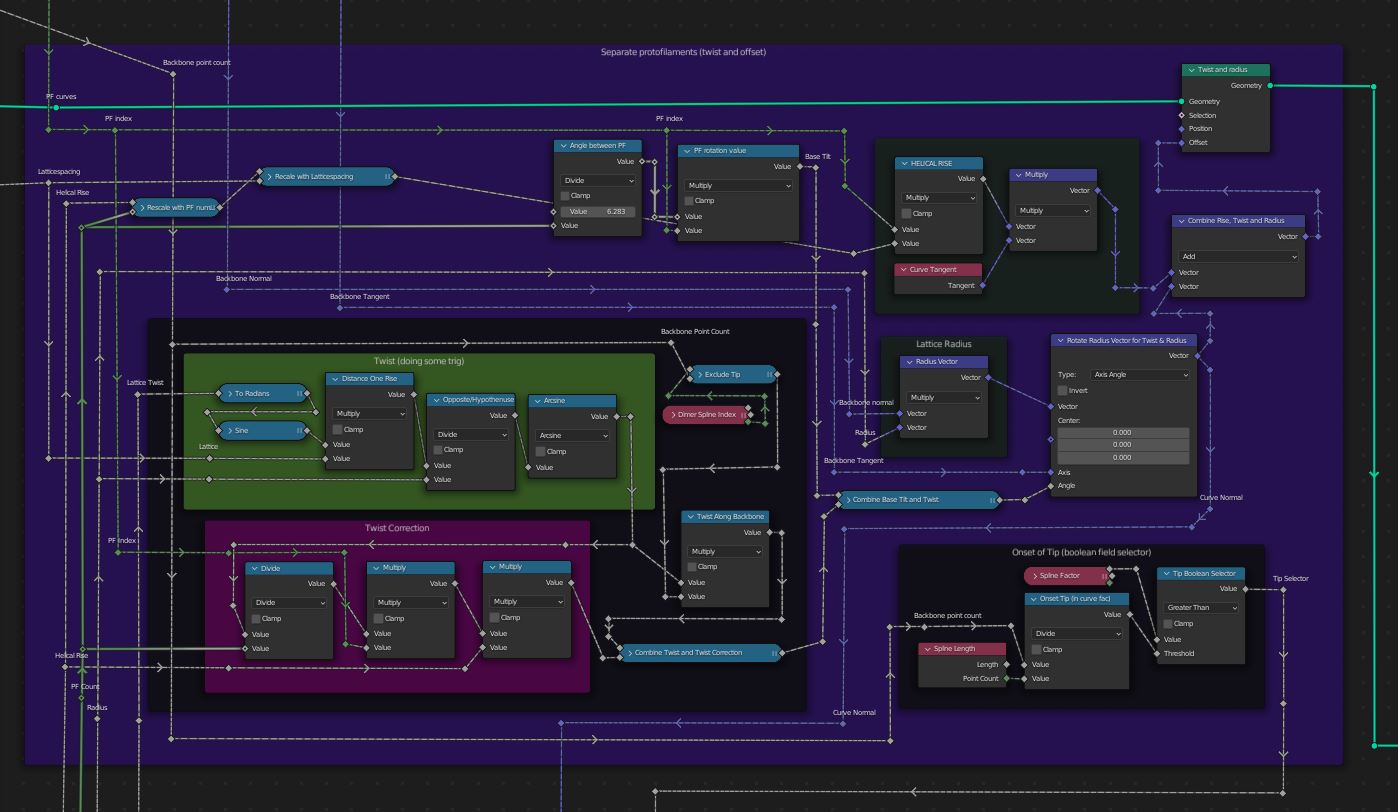The image size is (1398, 812).
Task: Collapse the Twist Along Backbone node
Action: (x=690, y=517)
